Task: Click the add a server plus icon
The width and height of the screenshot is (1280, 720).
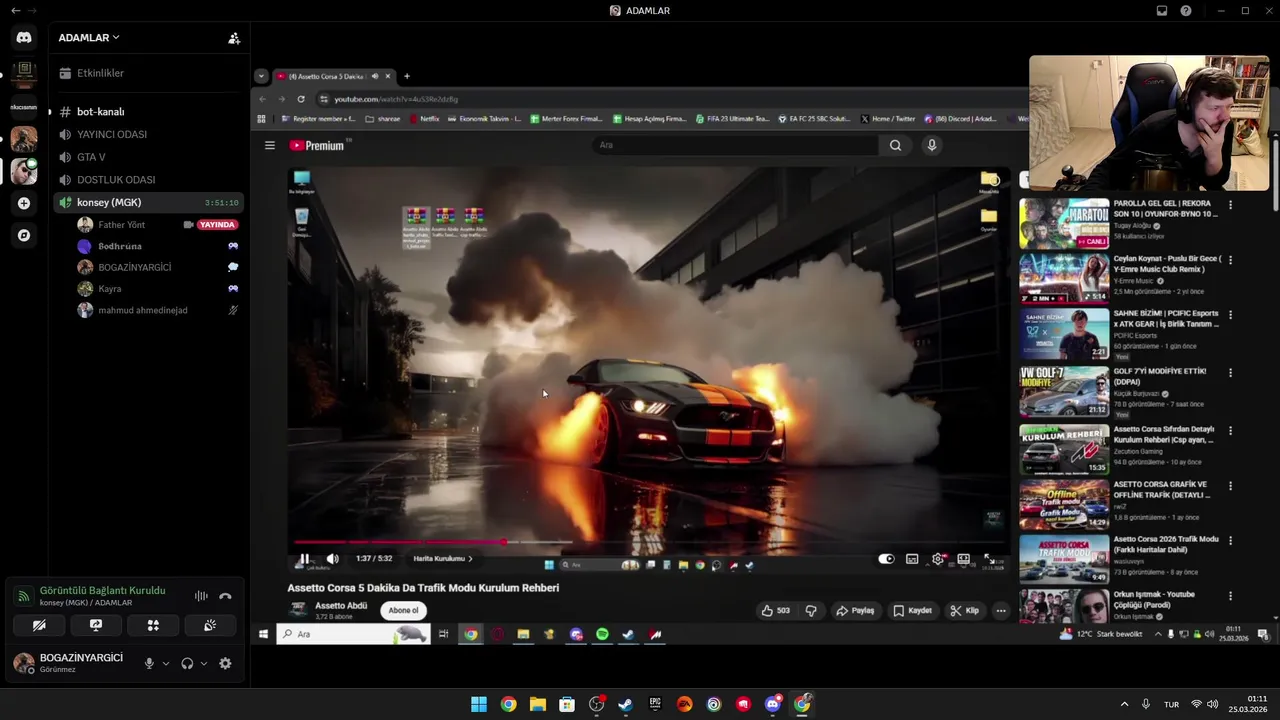Action: pyautogui.click(x=24, y=203)
